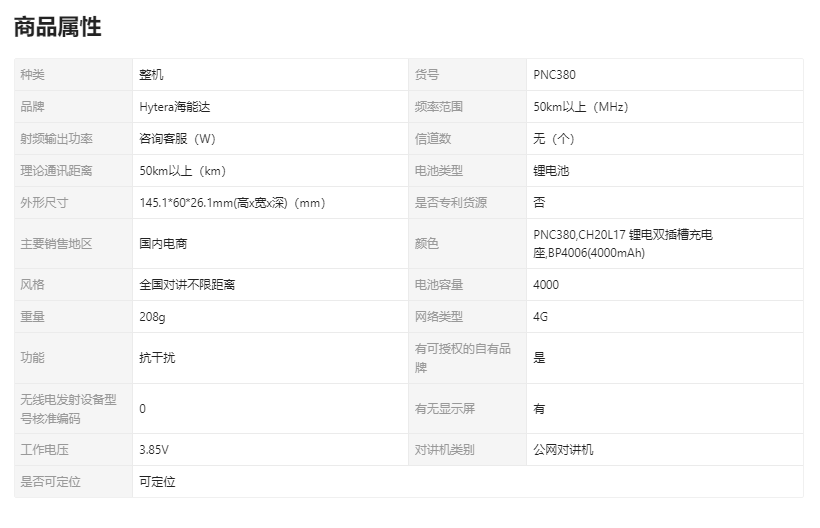Click the PNC380 item number value
This screenshot has width=820, height=528.
point(554,75)
